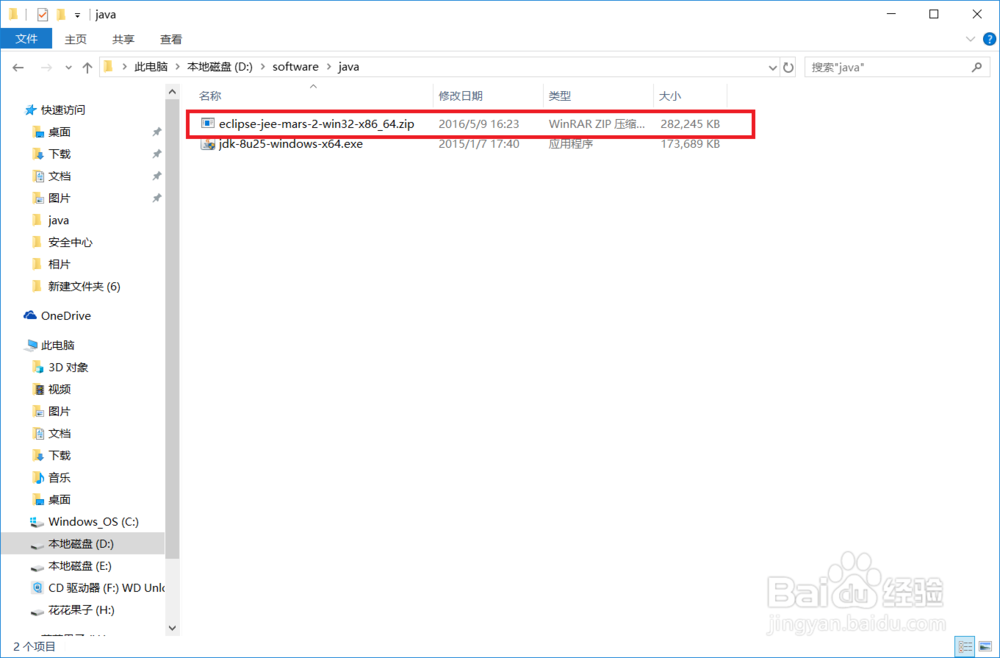Open the 花花果子 (H:) drive
Image resolution: width=1000 pixels, height=658 pixels.
pyautogui.click(x=81, y=610)
